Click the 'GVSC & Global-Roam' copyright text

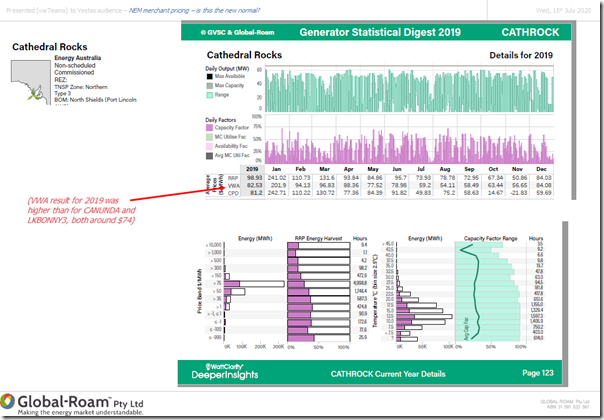tap(237, 32)
